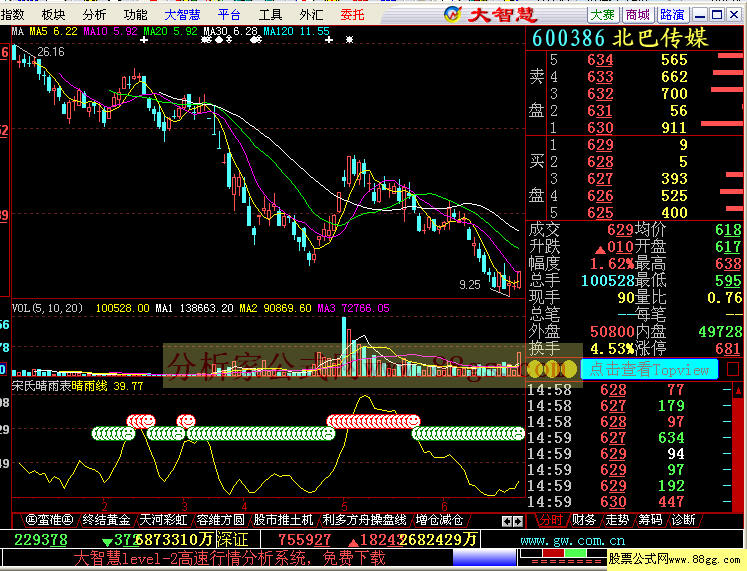Click buy level 5 price 625
Viewport: 747px width, 571px height.
pos(600,212)
